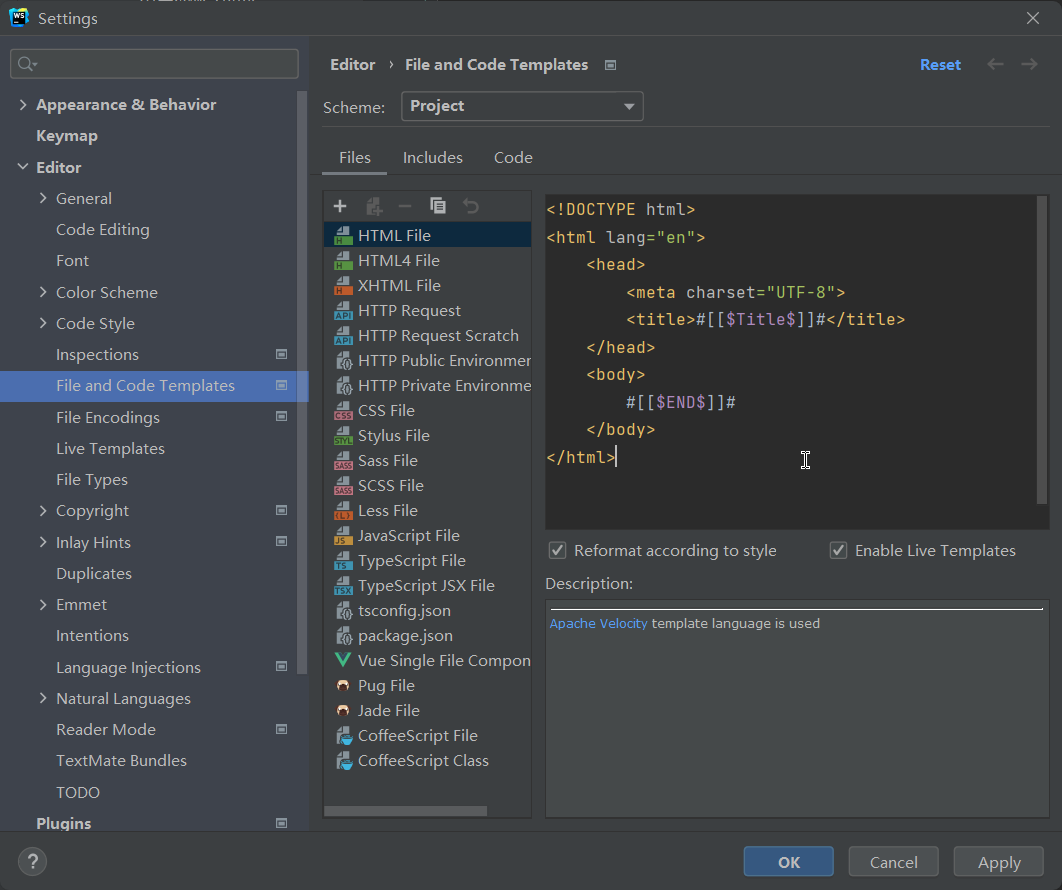1062x890 pixels.
Task: Click the magnifier icon in the search field
Action: point(25,63)
